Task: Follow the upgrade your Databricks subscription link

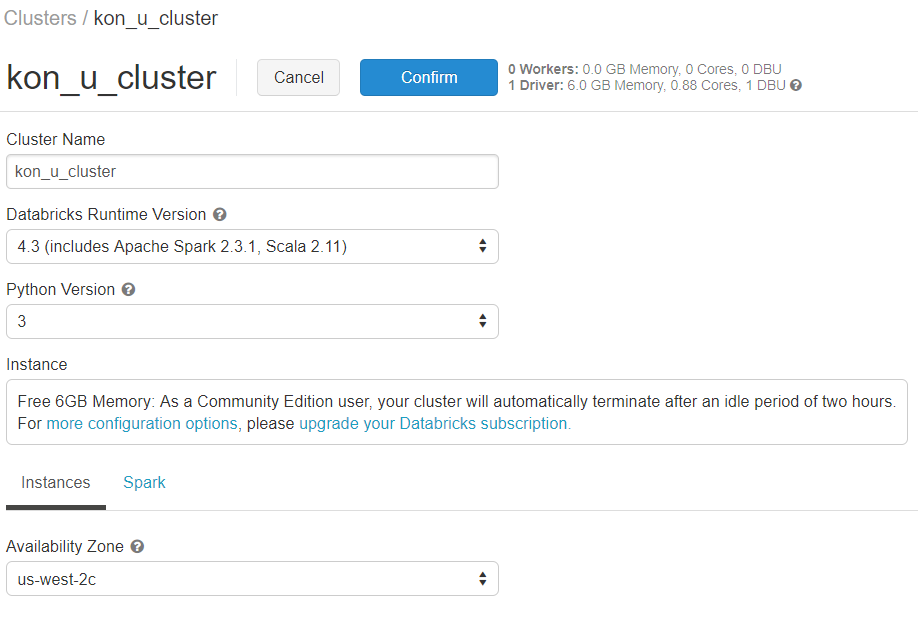Action: [435, 423]
